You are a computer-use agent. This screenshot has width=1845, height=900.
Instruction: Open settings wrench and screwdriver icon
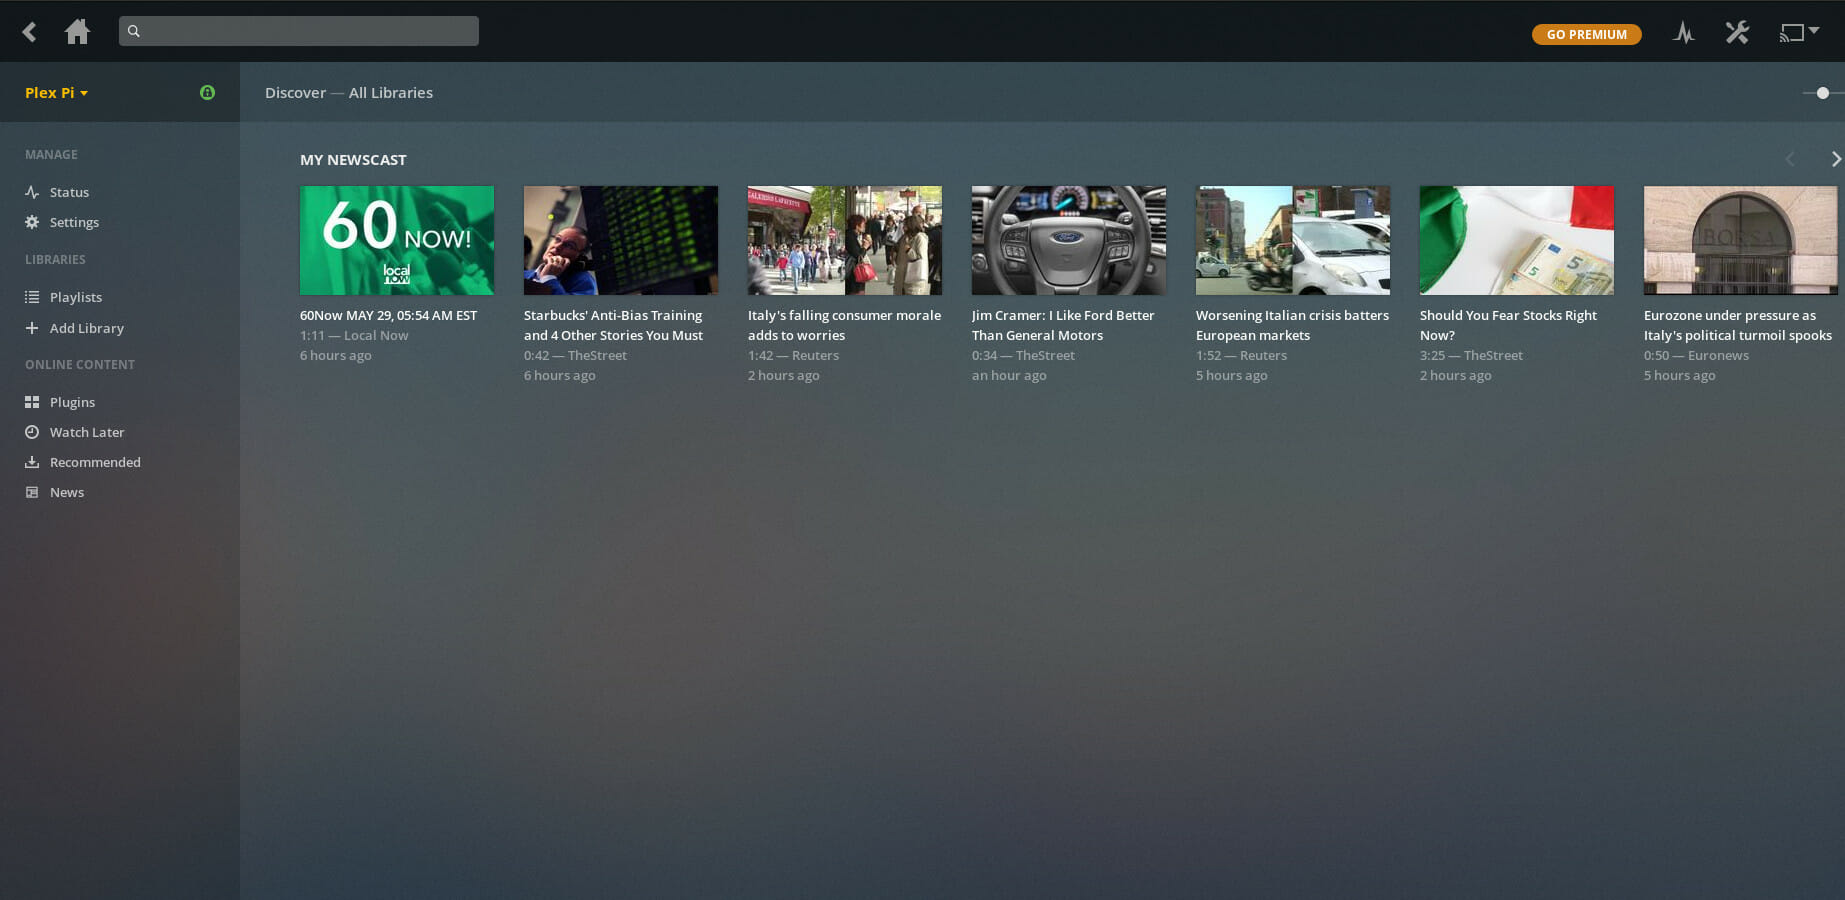pos(1737,33)
